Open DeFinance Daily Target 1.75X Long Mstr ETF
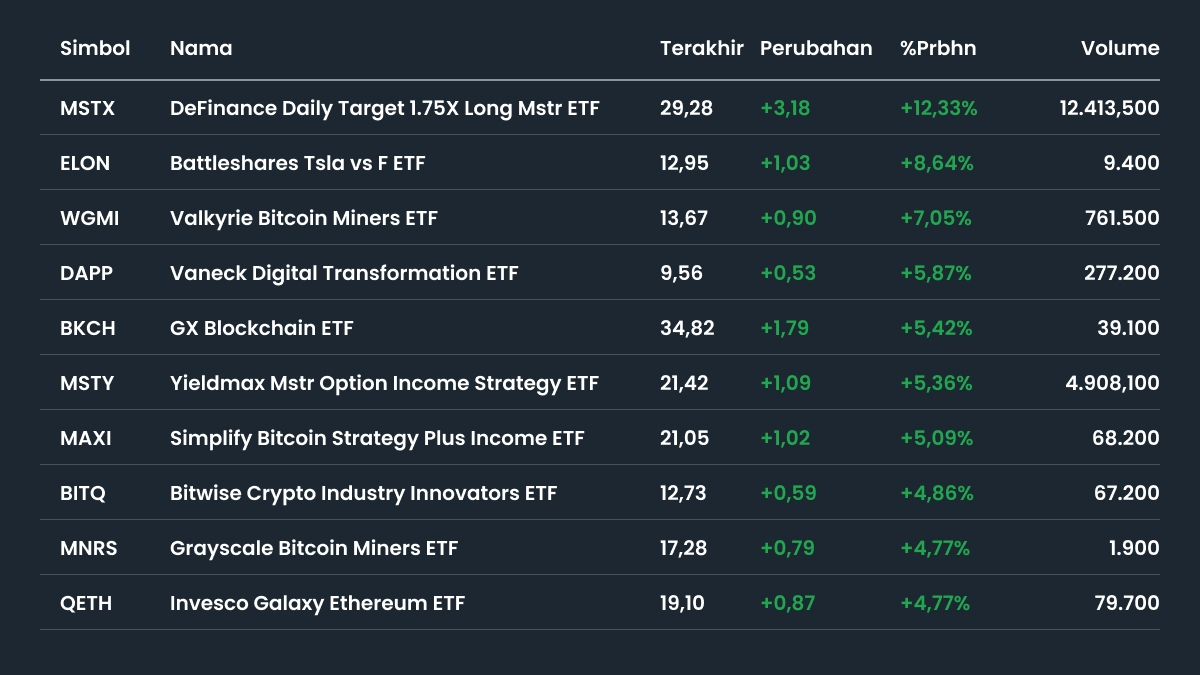 [385, 108]
